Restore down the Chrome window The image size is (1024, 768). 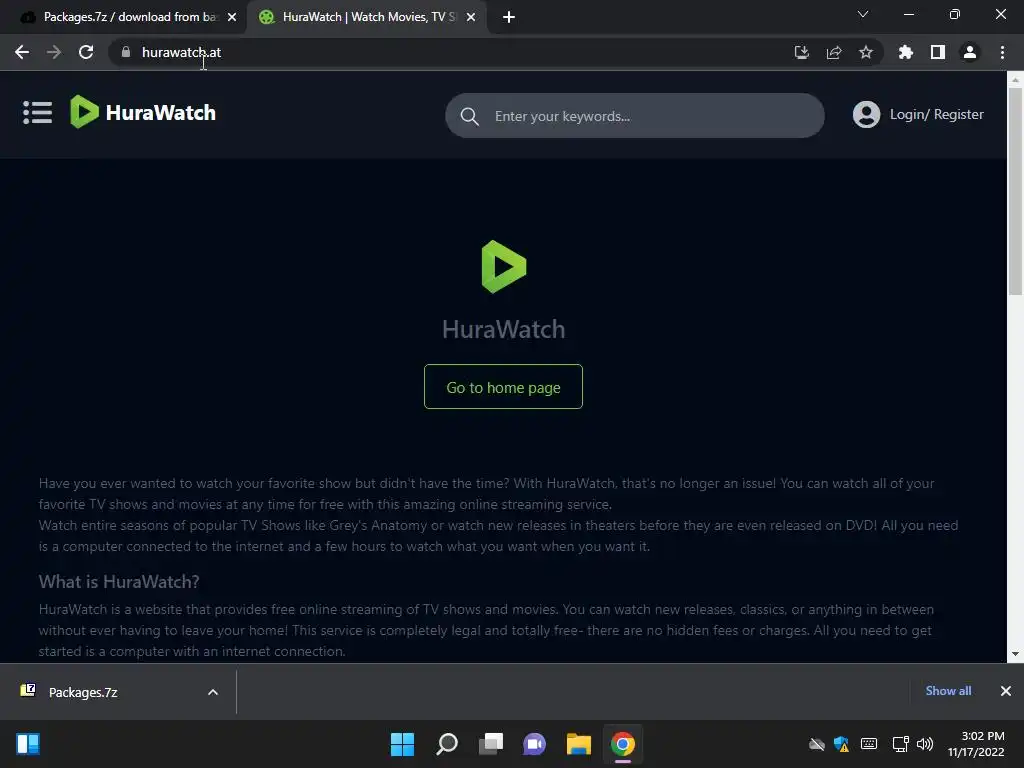(x=955, y=14)
